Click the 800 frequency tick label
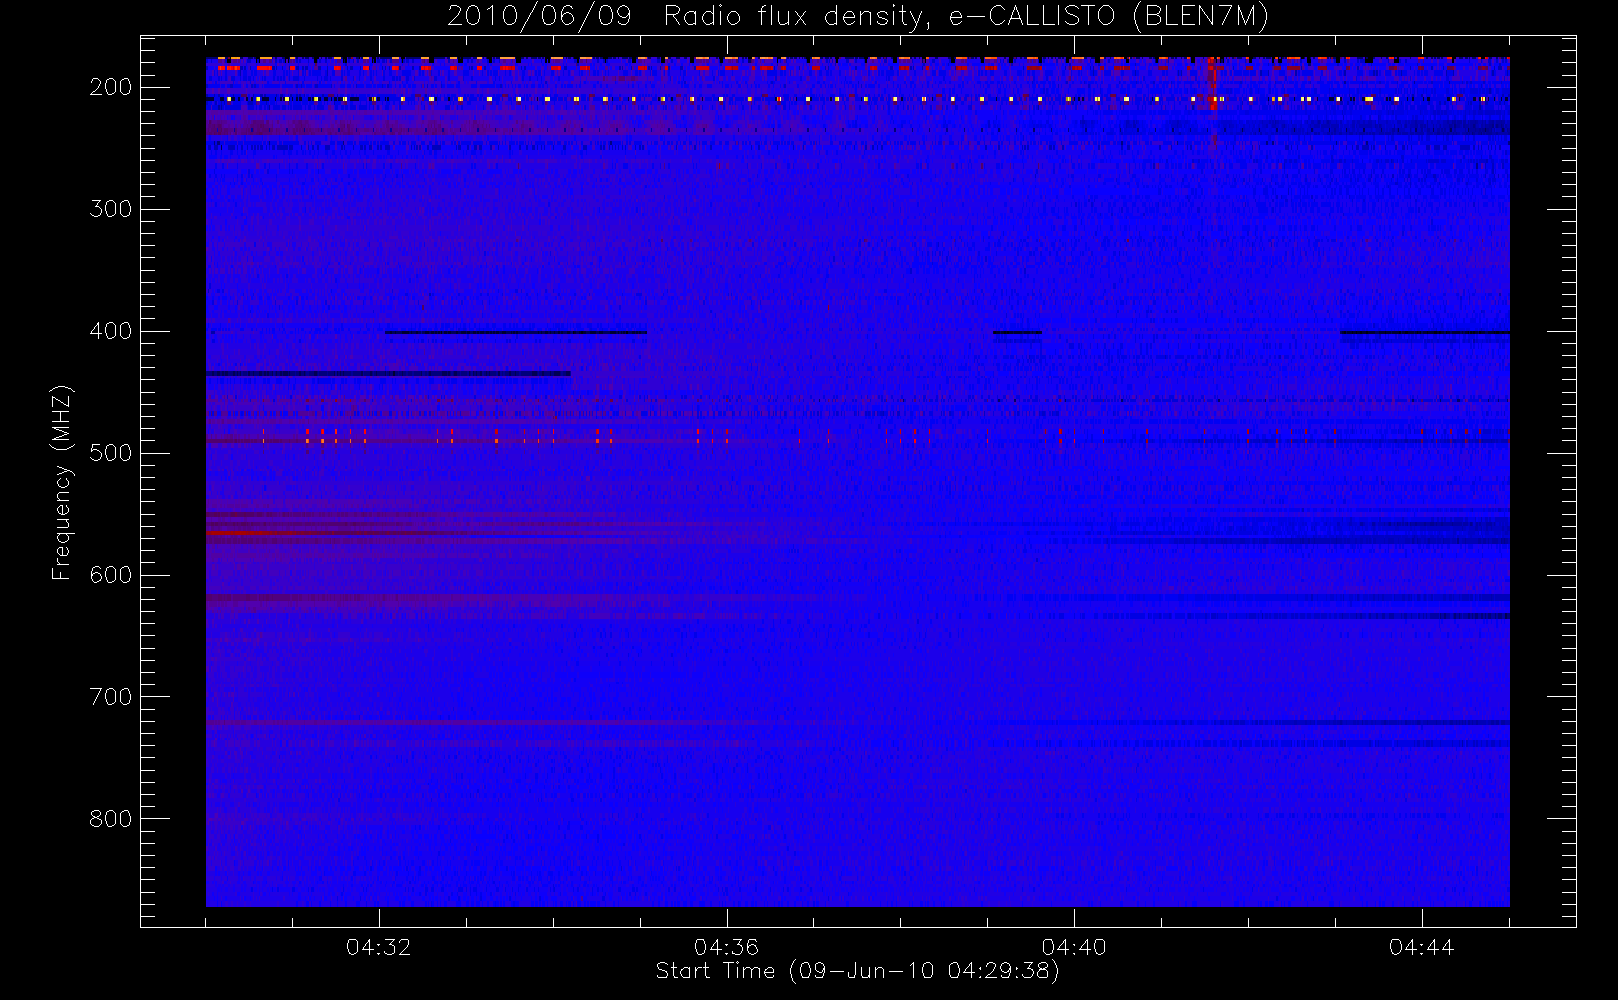The width and height of the screenshot is (1618, 1000). (110, 819)
